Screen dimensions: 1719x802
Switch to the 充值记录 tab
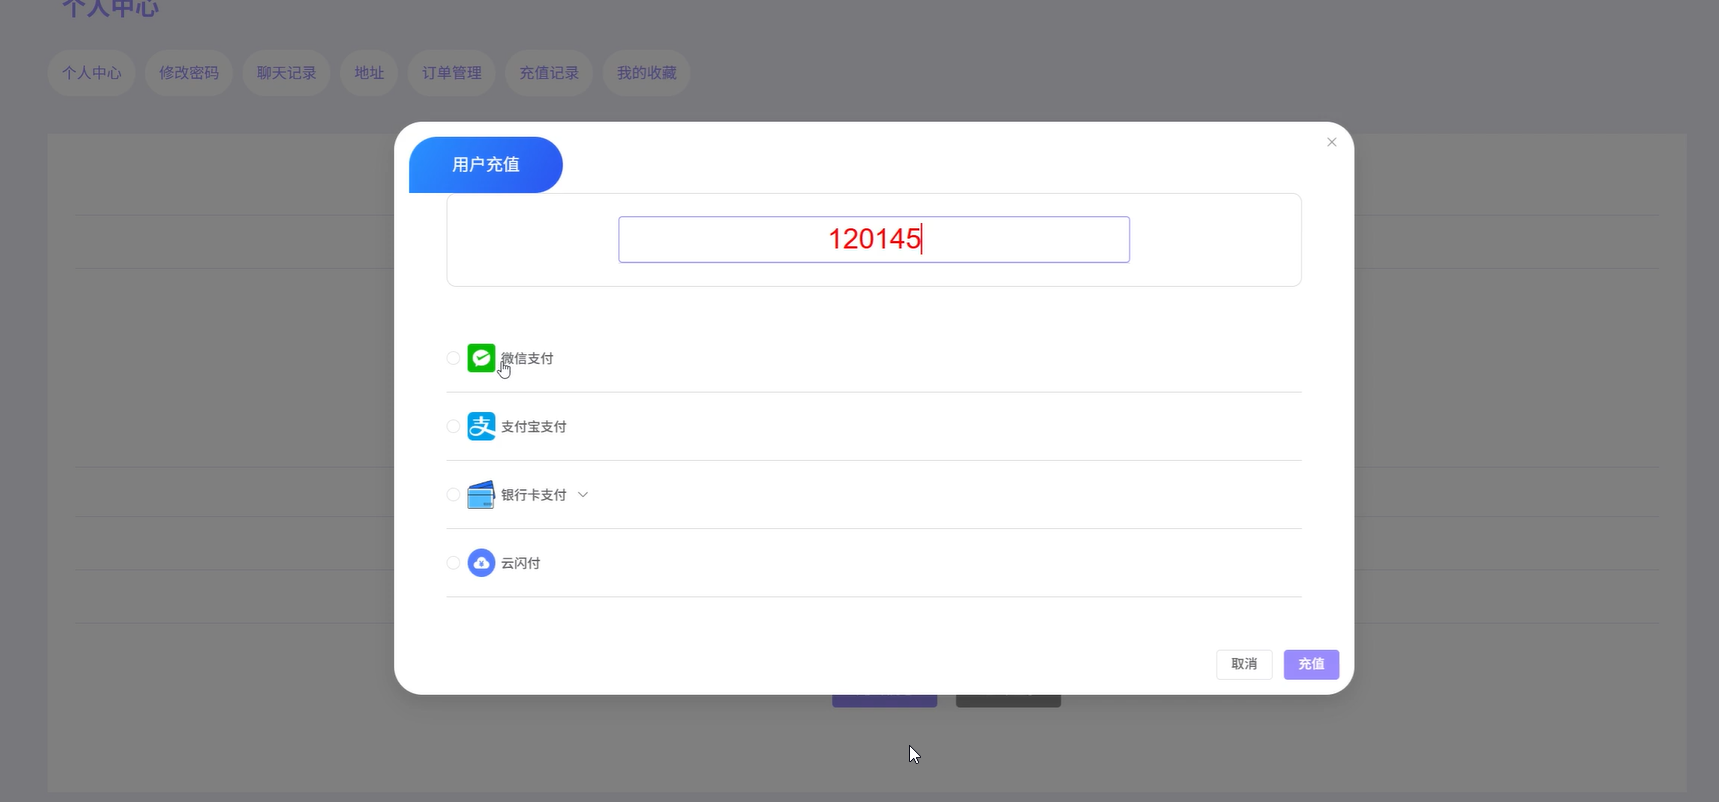pyautogui.click(x=549, y=73)
